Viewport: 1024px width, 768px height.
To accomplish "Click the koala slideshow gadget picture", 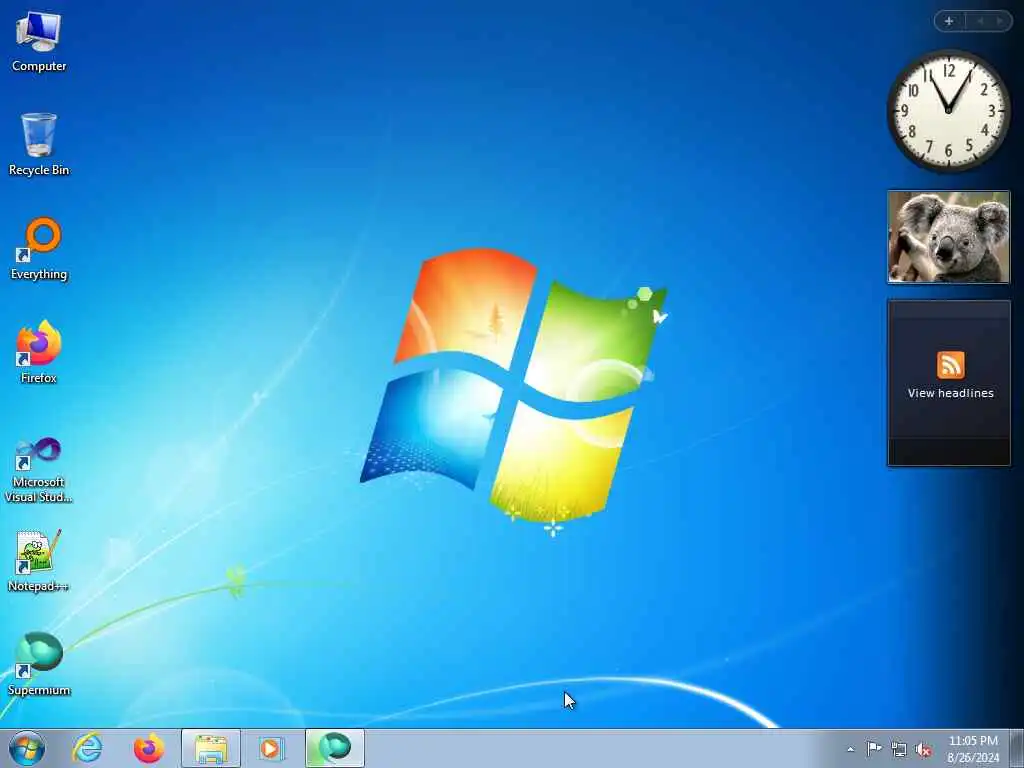I will coord(948,237).
